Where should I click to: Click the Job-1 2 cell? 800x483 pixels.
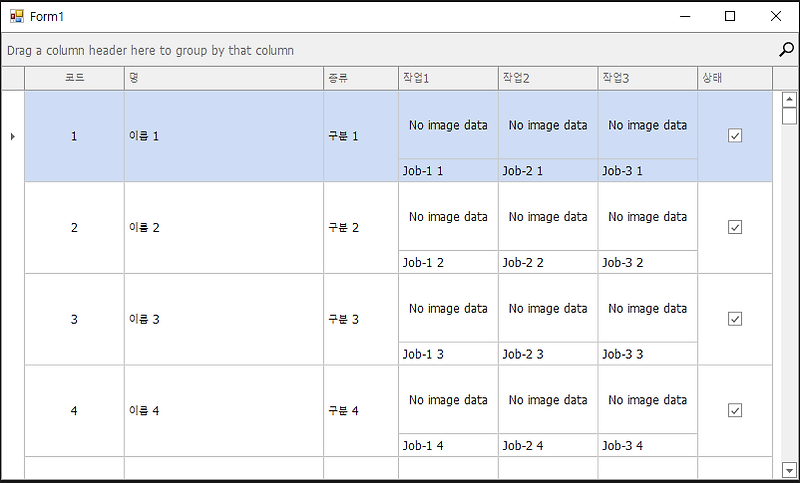click(448, 262)
